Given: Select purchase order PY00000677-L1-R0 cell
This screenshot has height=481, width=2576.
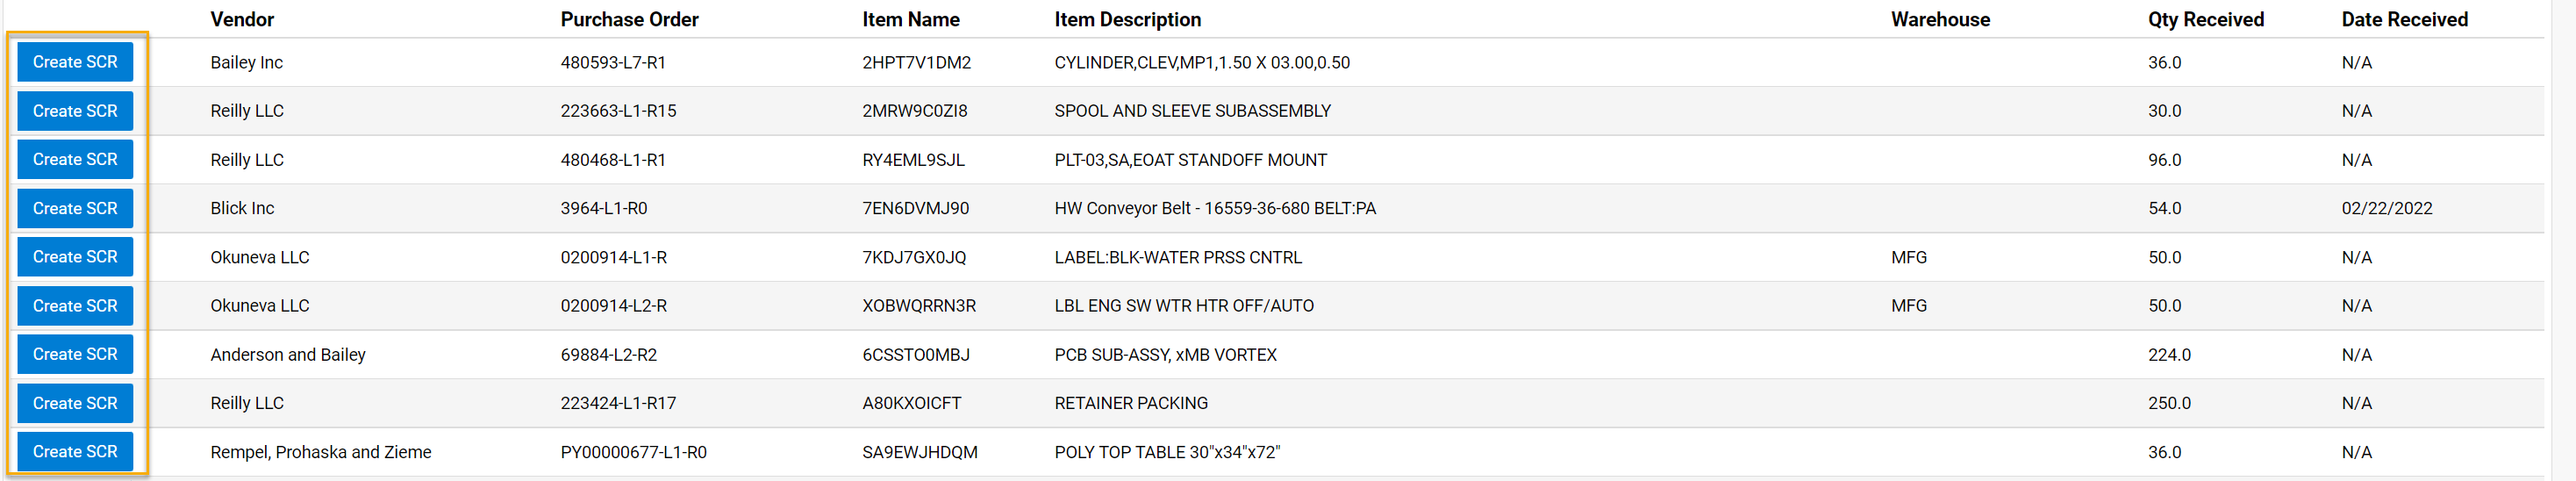Looking at the screenshot, I should [x=633, y=452].
